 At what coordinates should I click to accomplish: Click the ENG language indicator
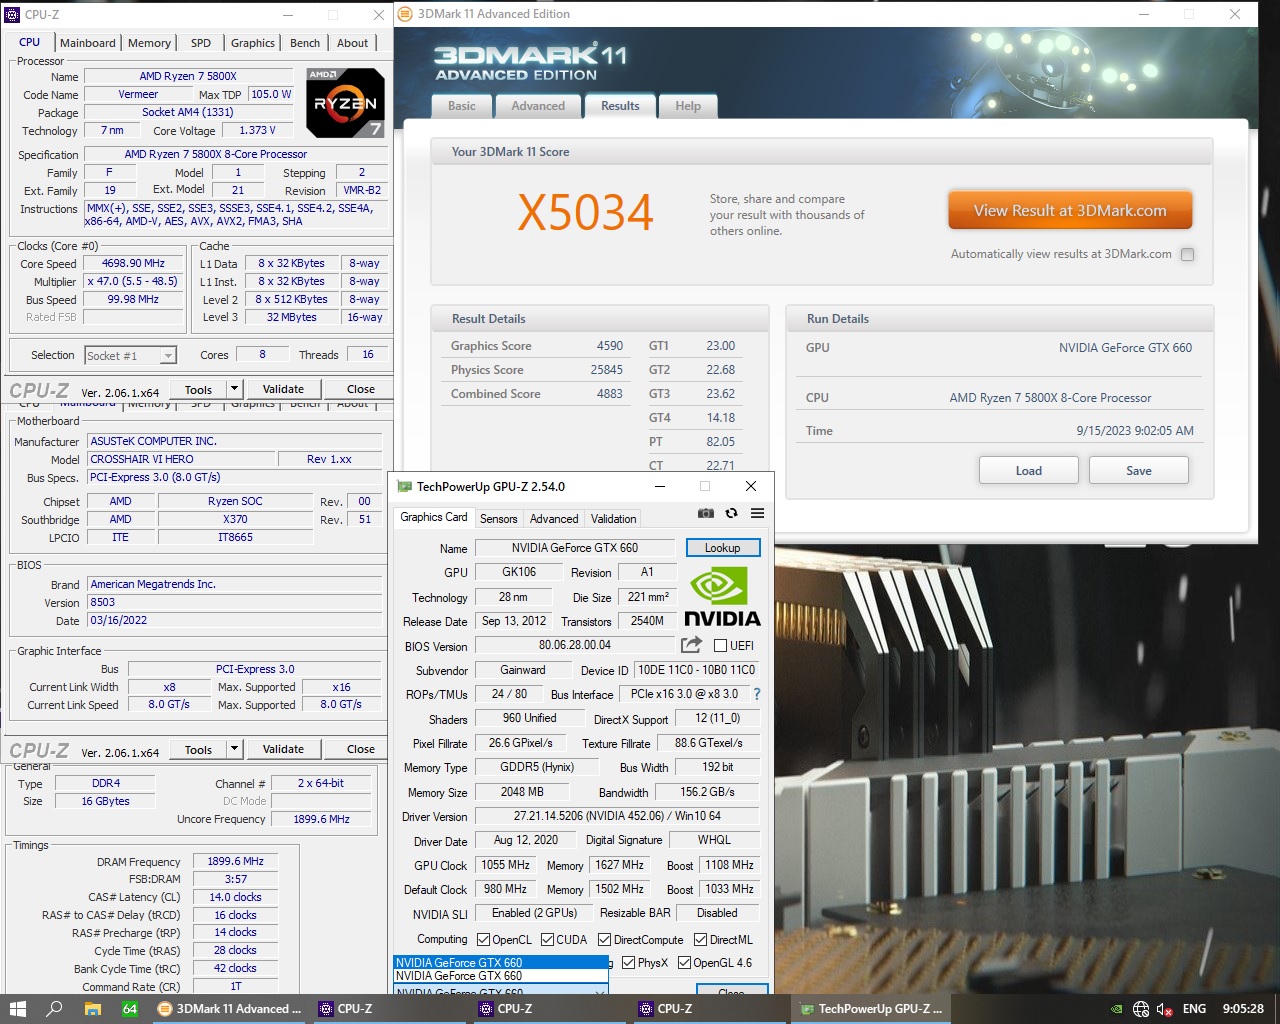tap(1194, 1009)
